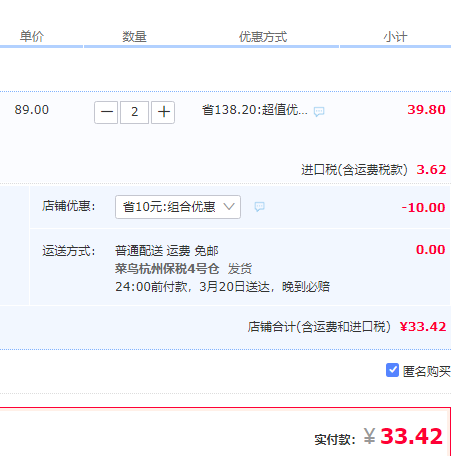The width and height of the screenshot is (454, 456).
Task: Click the dropdown chevron arrow in 店铺优惠
Action: point(229,207)
